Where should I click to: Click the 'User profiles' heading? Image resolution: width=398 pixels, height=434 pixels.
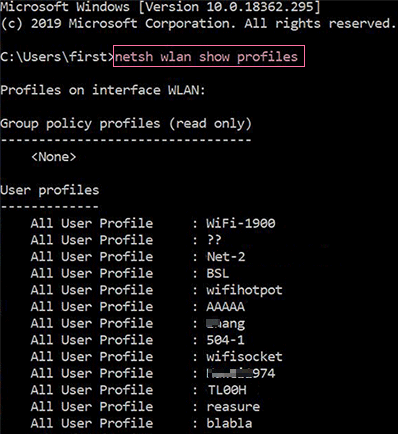point(50,190)
